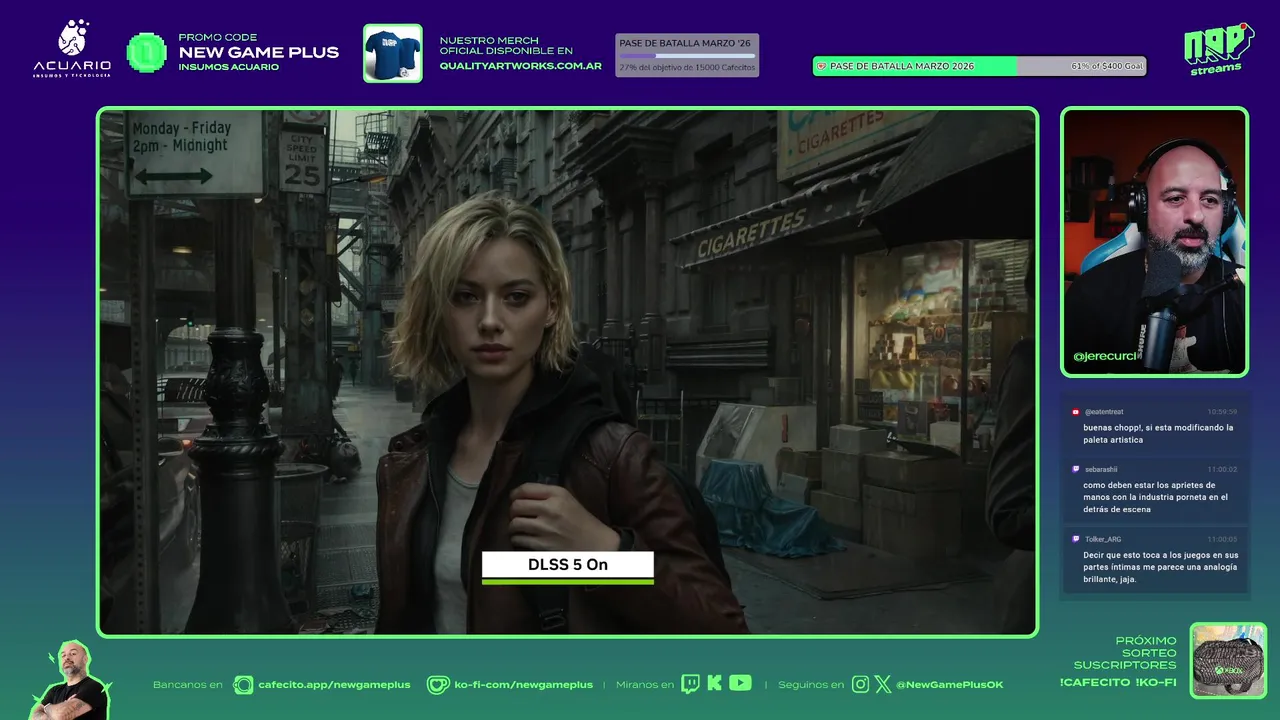Click the streamer avatar in bottom-left corner

tap(72, 680)
